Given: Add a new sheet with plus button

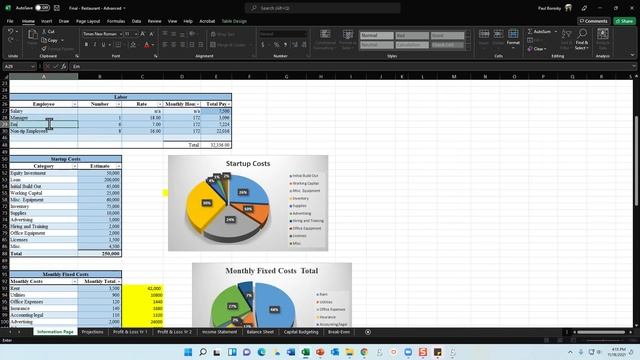Looking at the screenshot, I should pos(368,332).
